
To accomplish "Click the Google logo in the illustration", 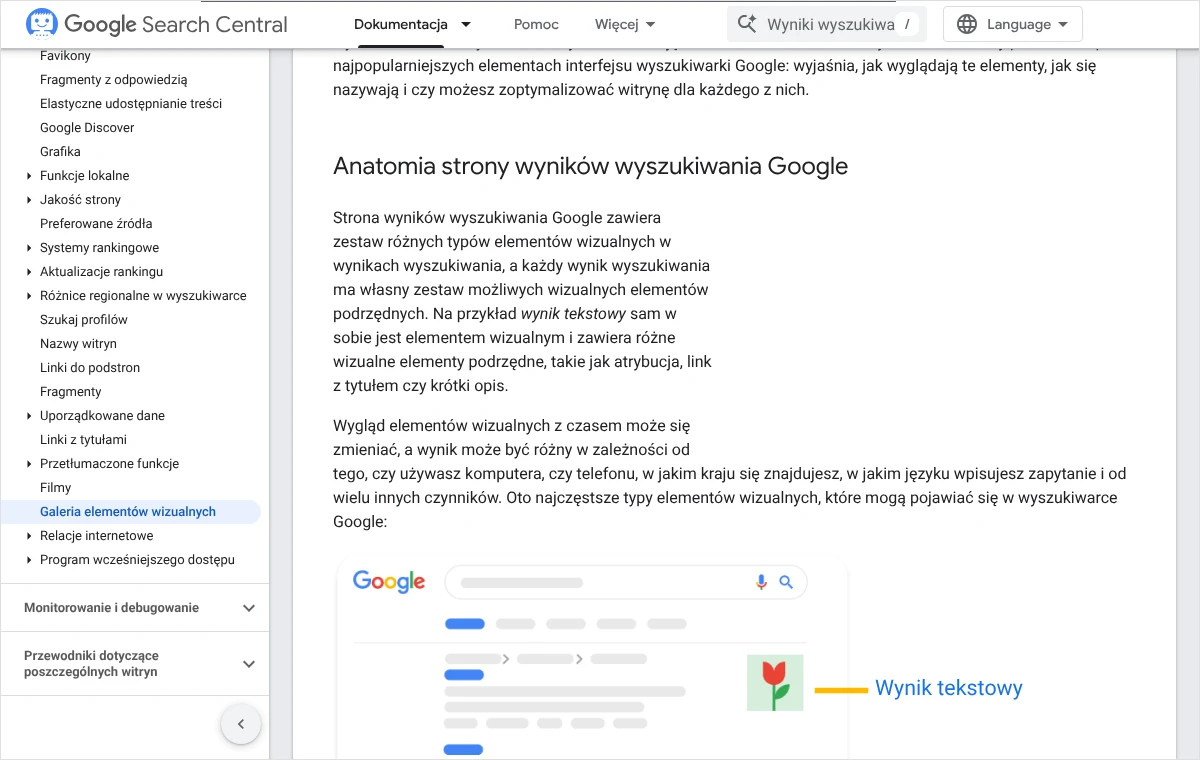I will pos(389,581).
